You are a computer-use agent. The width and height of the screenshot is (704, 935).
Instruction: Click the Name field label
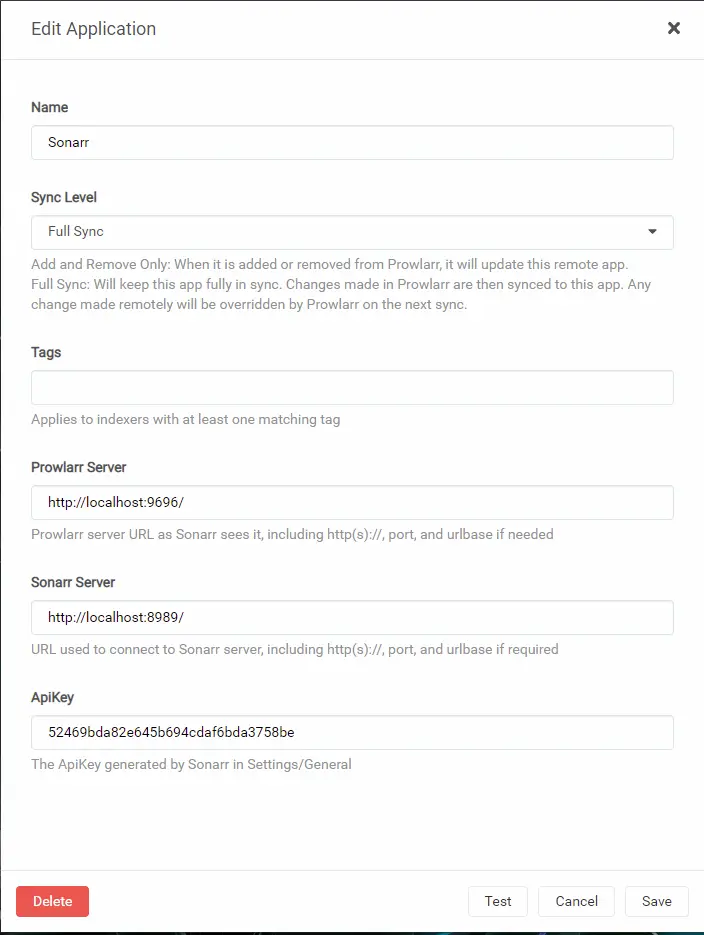tap(50, 107)
